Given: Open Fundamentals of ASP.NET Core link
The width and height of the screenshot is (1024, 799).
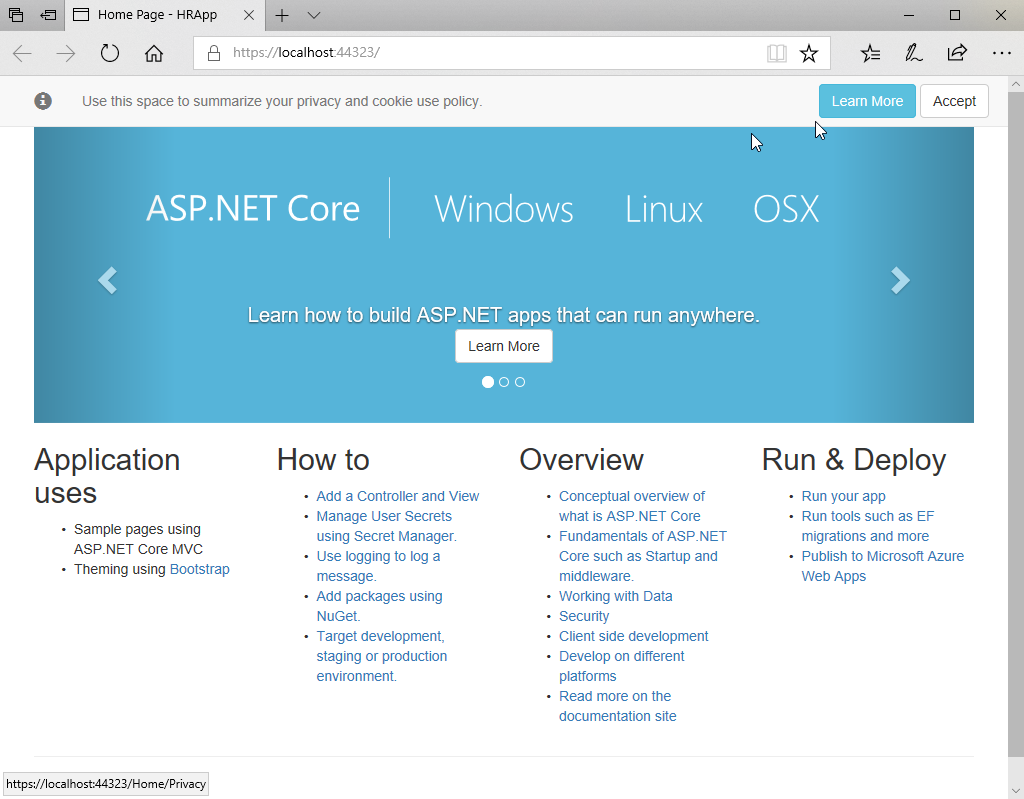Looking at the screenshot, I should [x=643, y=556].
